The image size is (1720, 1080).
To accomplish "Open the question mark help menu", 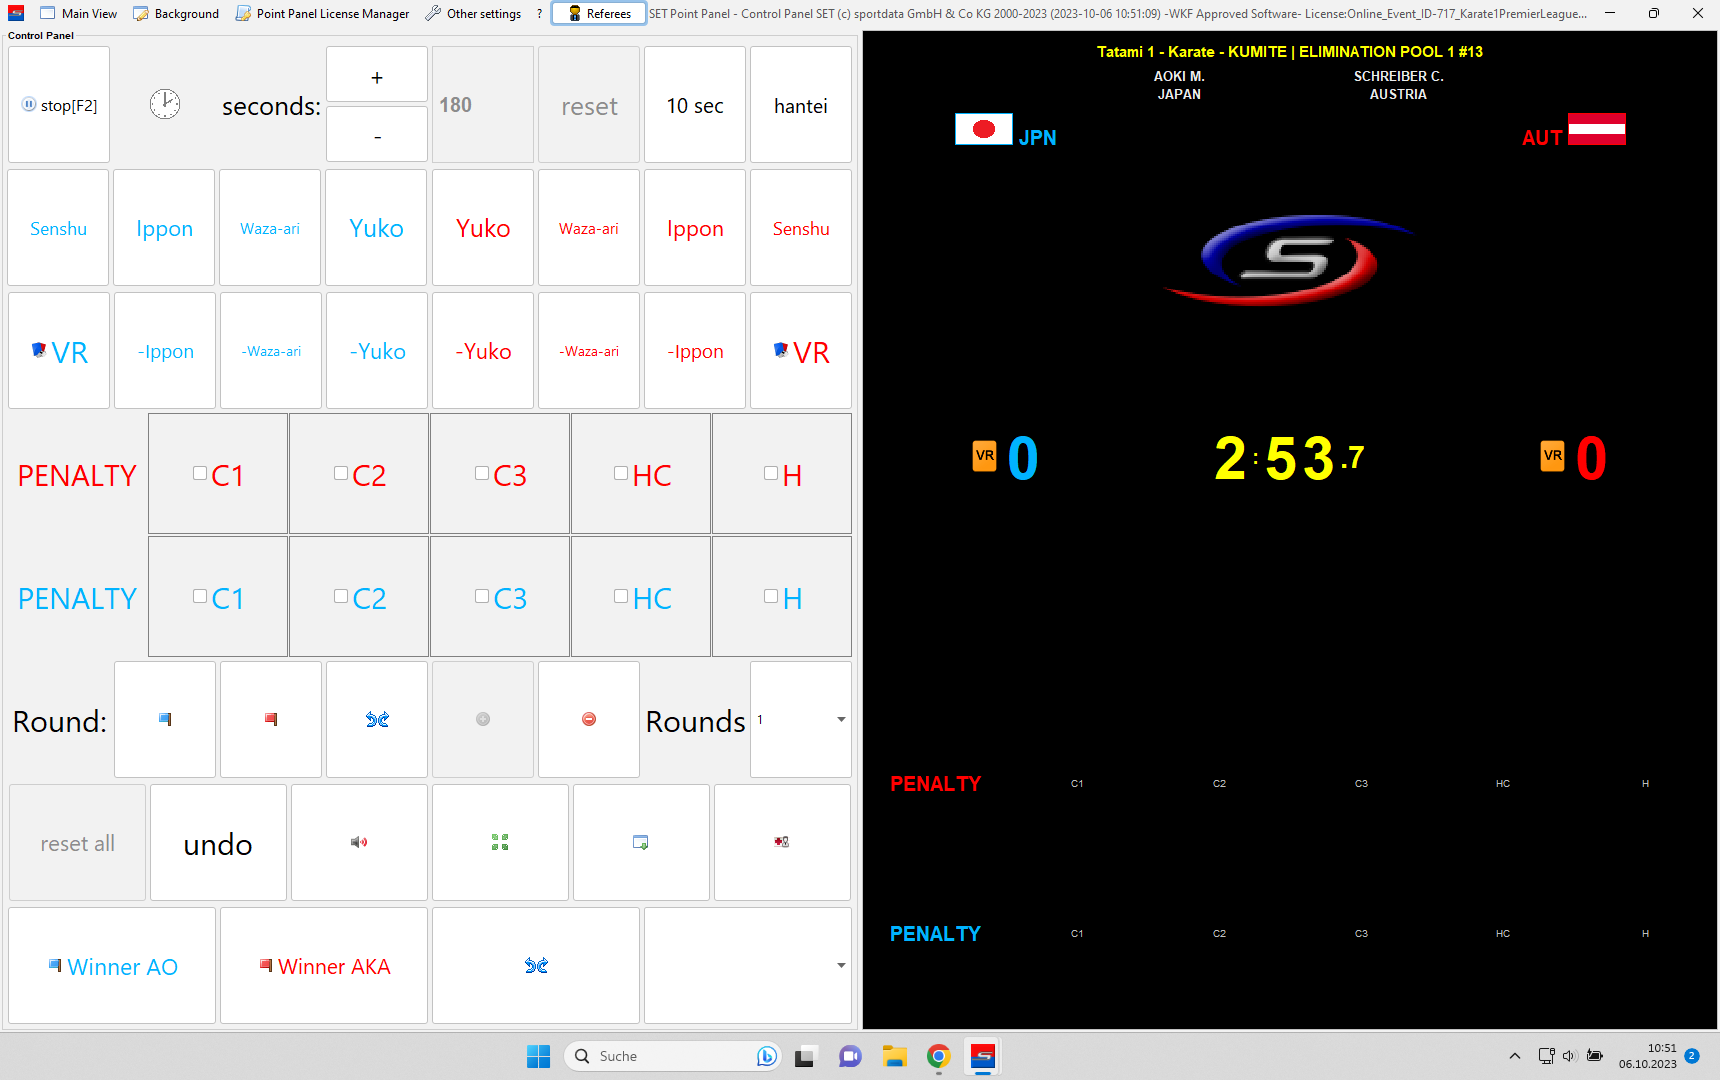I will click(x=539, y=13).
